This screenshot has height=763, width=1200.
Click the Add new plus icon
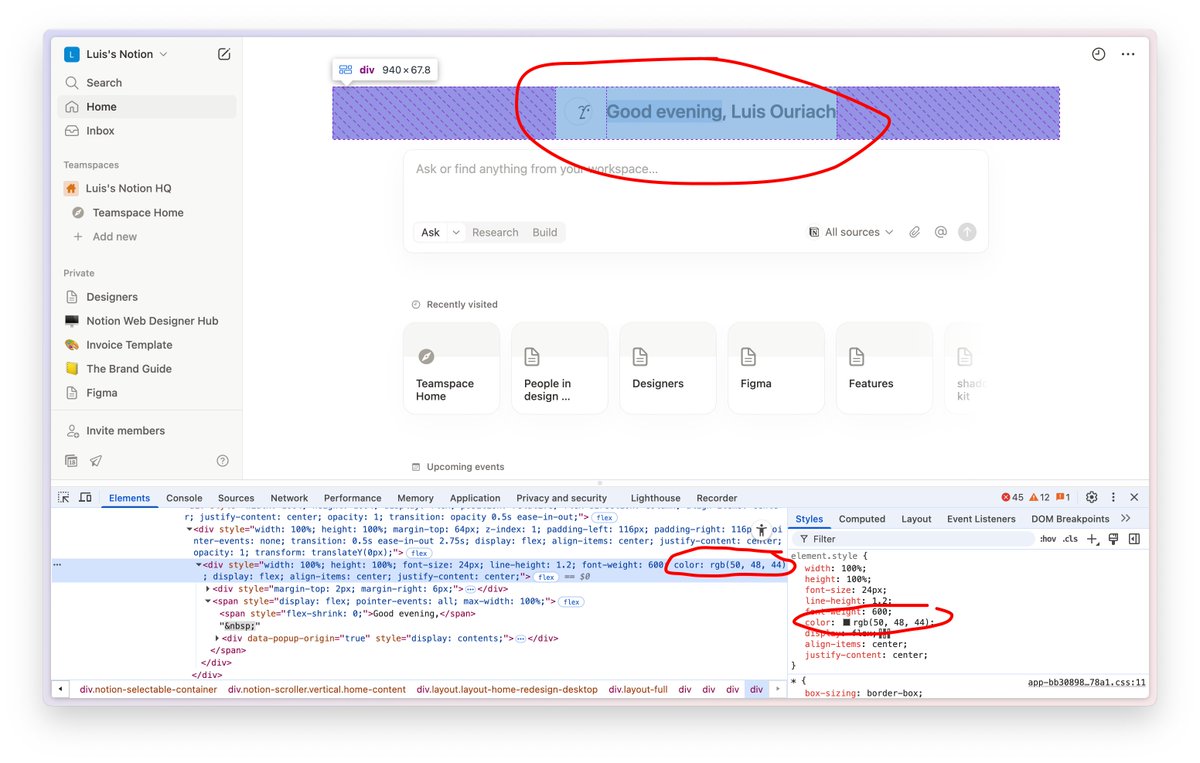pos(78,237)
